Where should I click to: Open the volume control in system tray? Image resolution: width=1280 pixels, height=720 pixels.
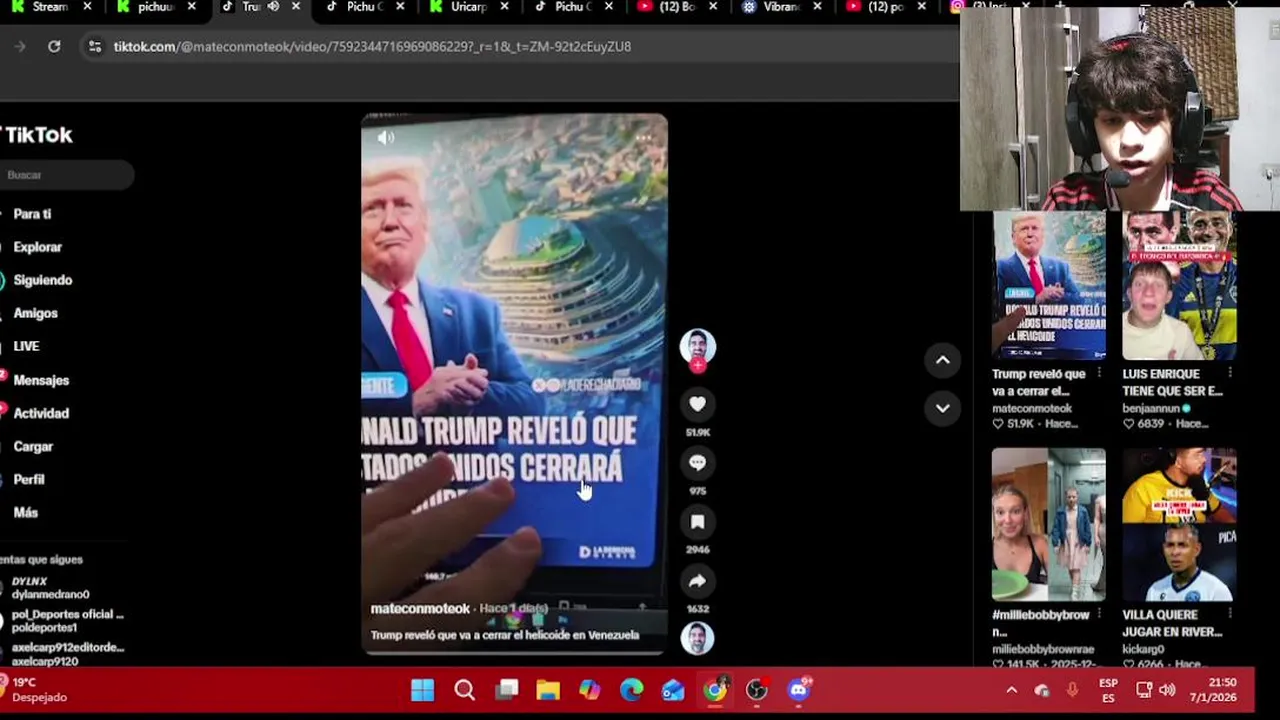(1167, 690)
